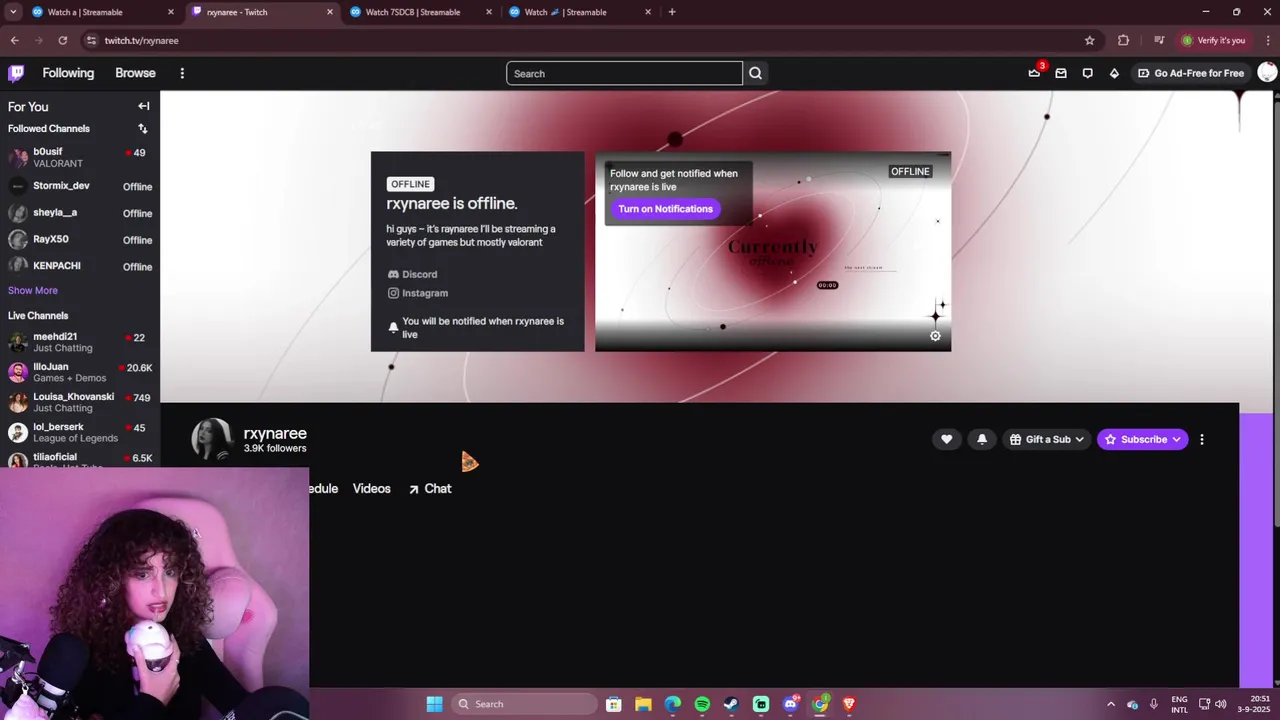
Task: Open the Following page
Action: (68, 73)
